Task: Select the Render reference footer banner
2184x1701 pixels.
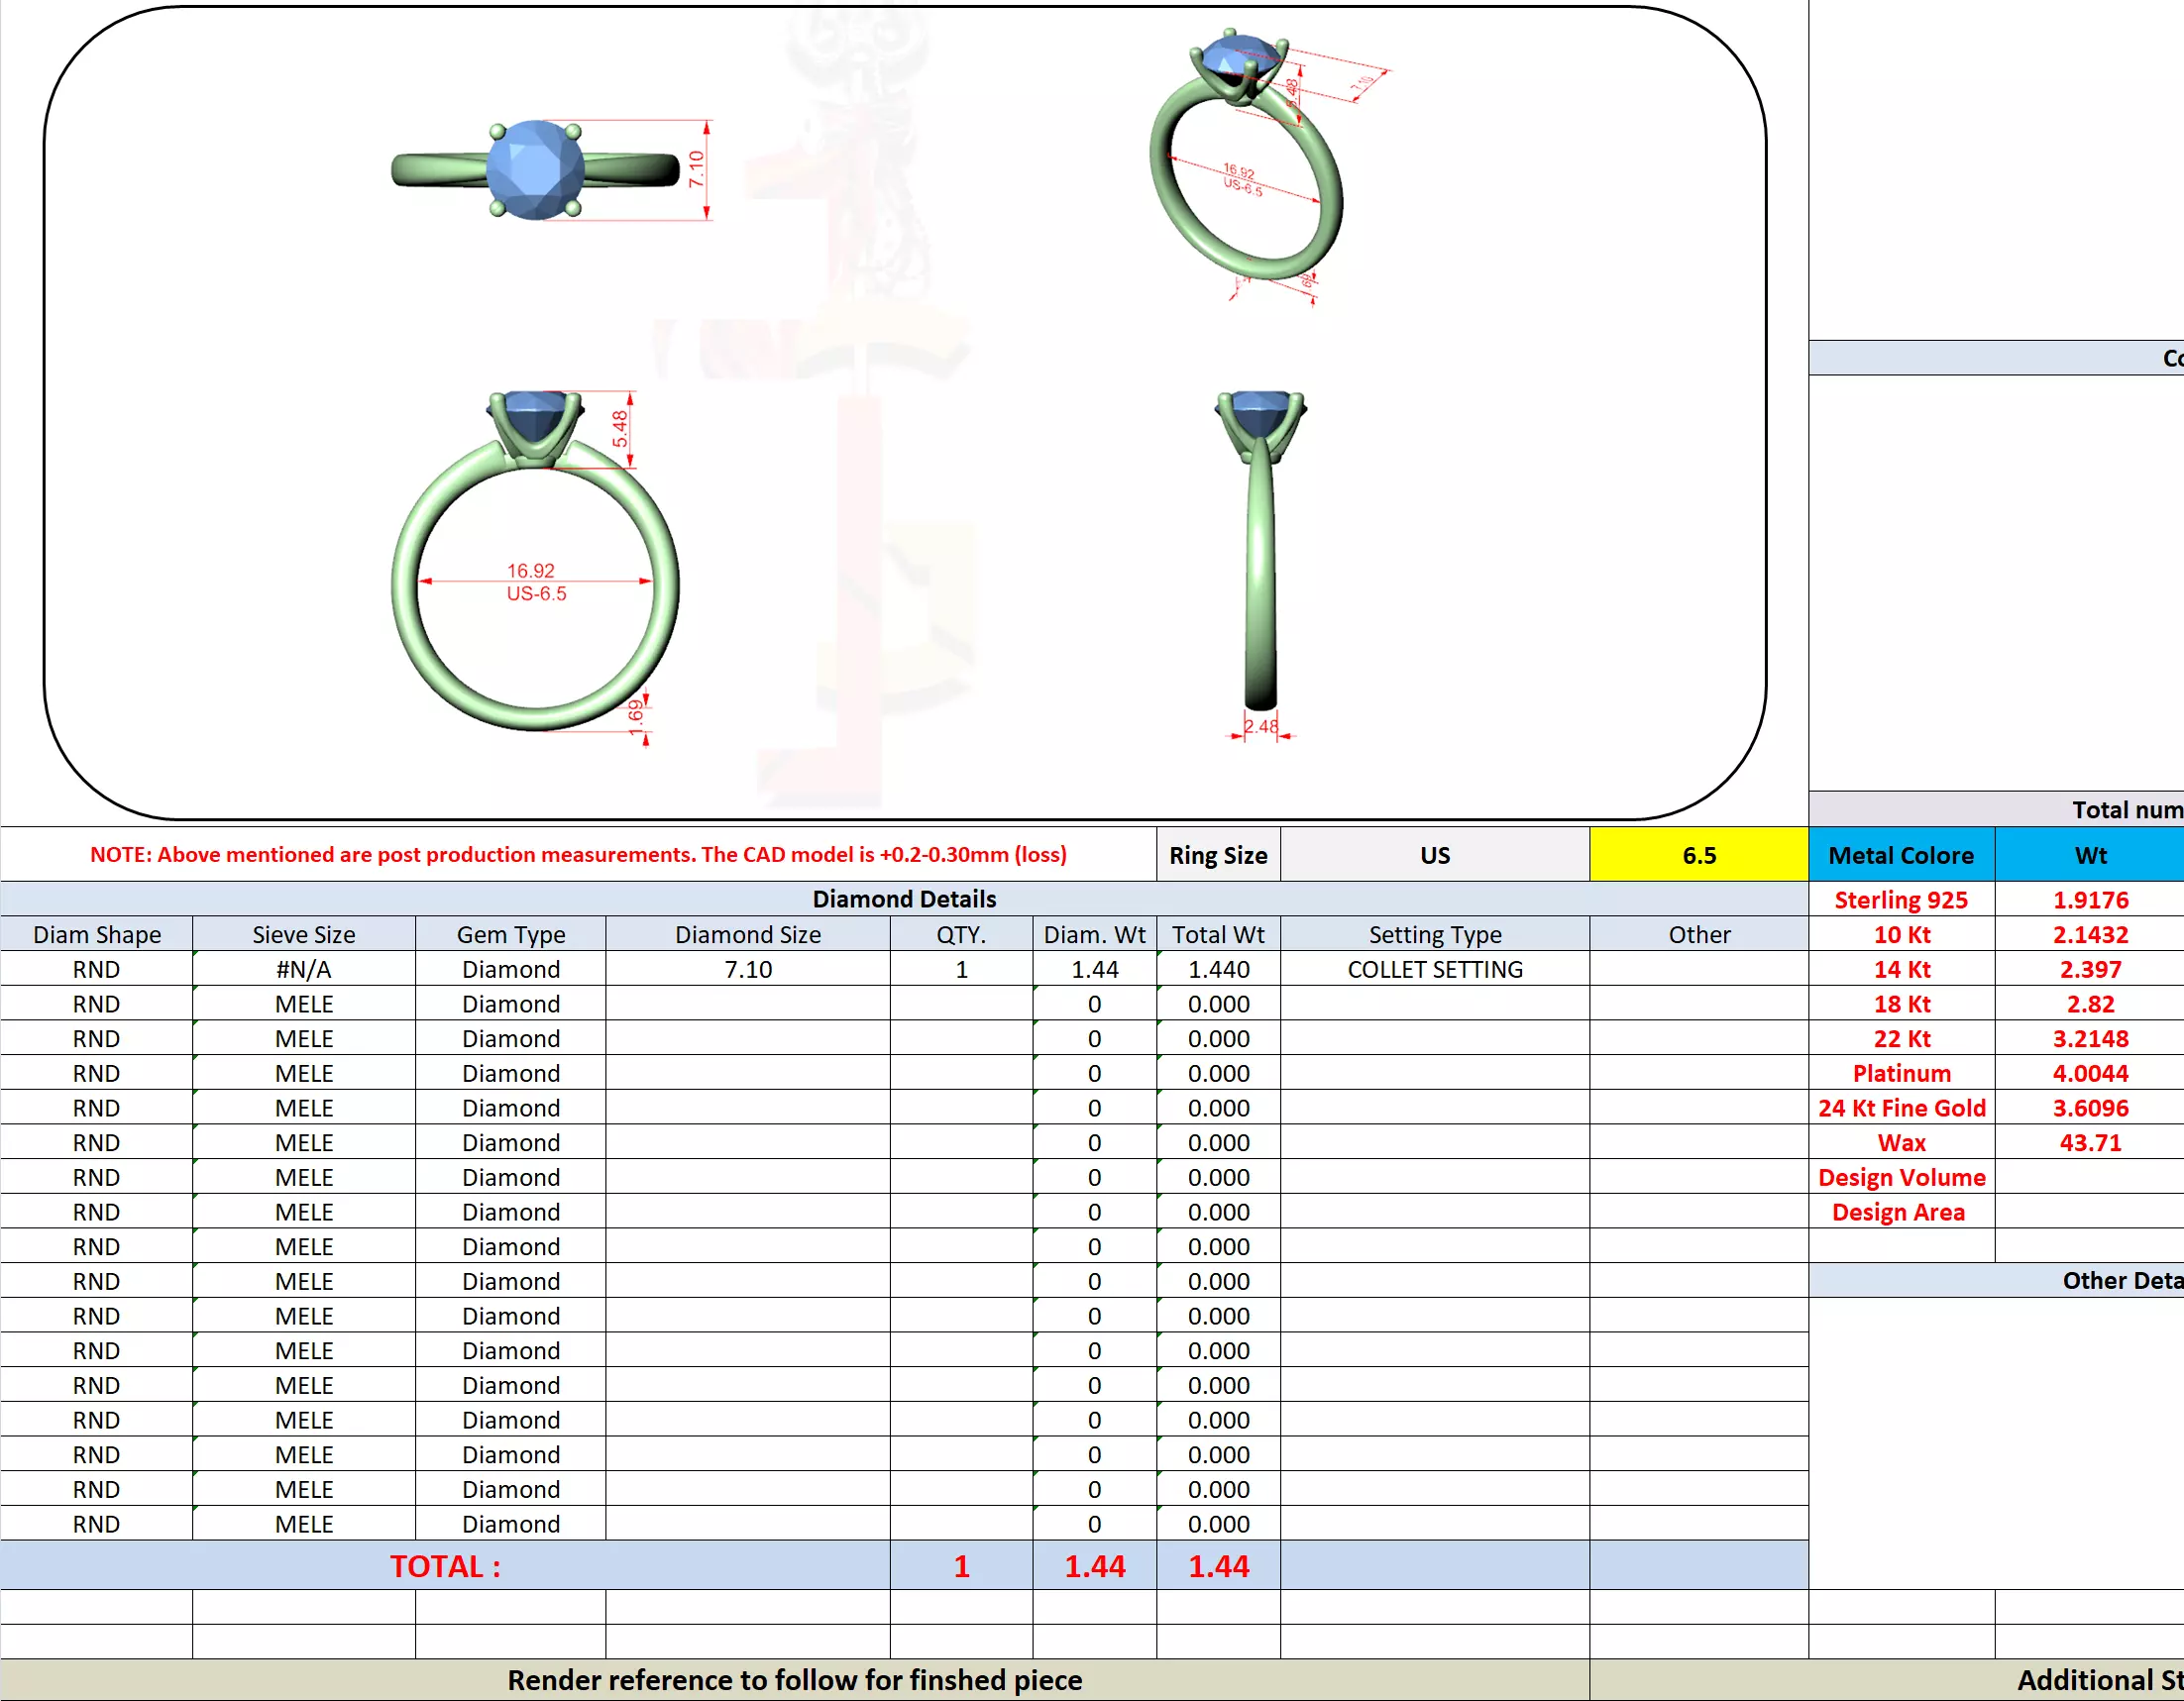Action: click(x=794, y=1680)
